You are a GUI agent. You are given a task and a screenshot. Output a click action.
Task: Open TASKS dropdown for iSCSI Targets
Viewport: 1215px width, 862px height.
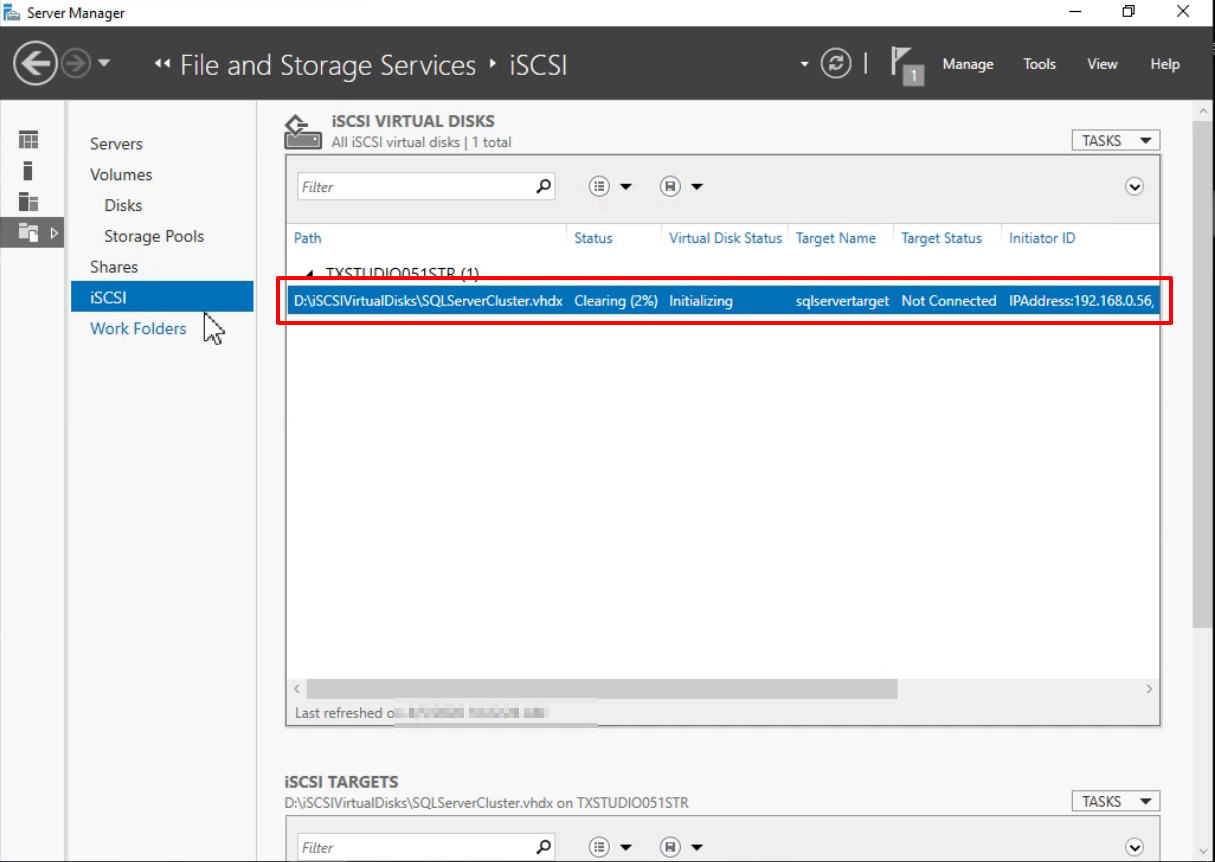coord(1116,801)
